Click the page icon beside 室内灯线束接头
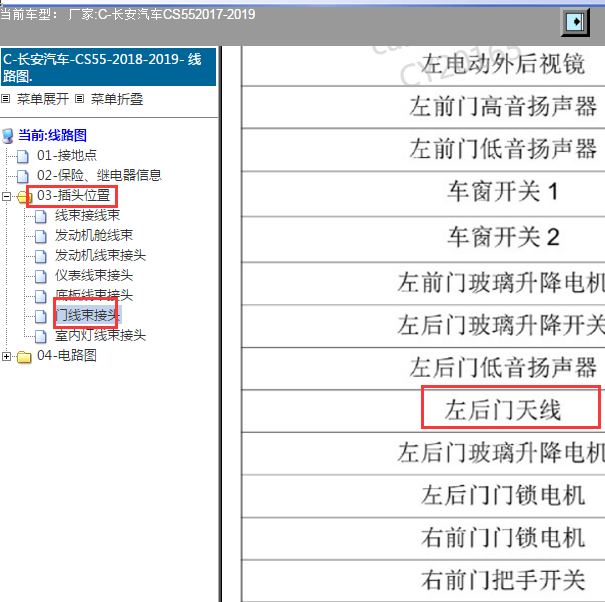This screenshot has height=602, width=605. [x=41, y=337]
